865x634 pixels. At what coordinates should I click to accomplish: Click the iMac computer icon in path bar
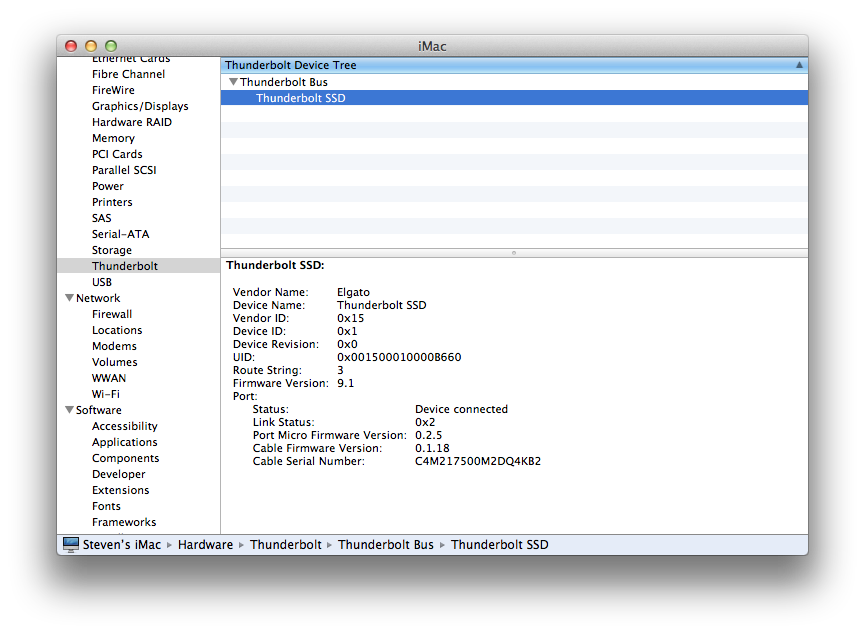pyautogui.click(x=71, y=545)
